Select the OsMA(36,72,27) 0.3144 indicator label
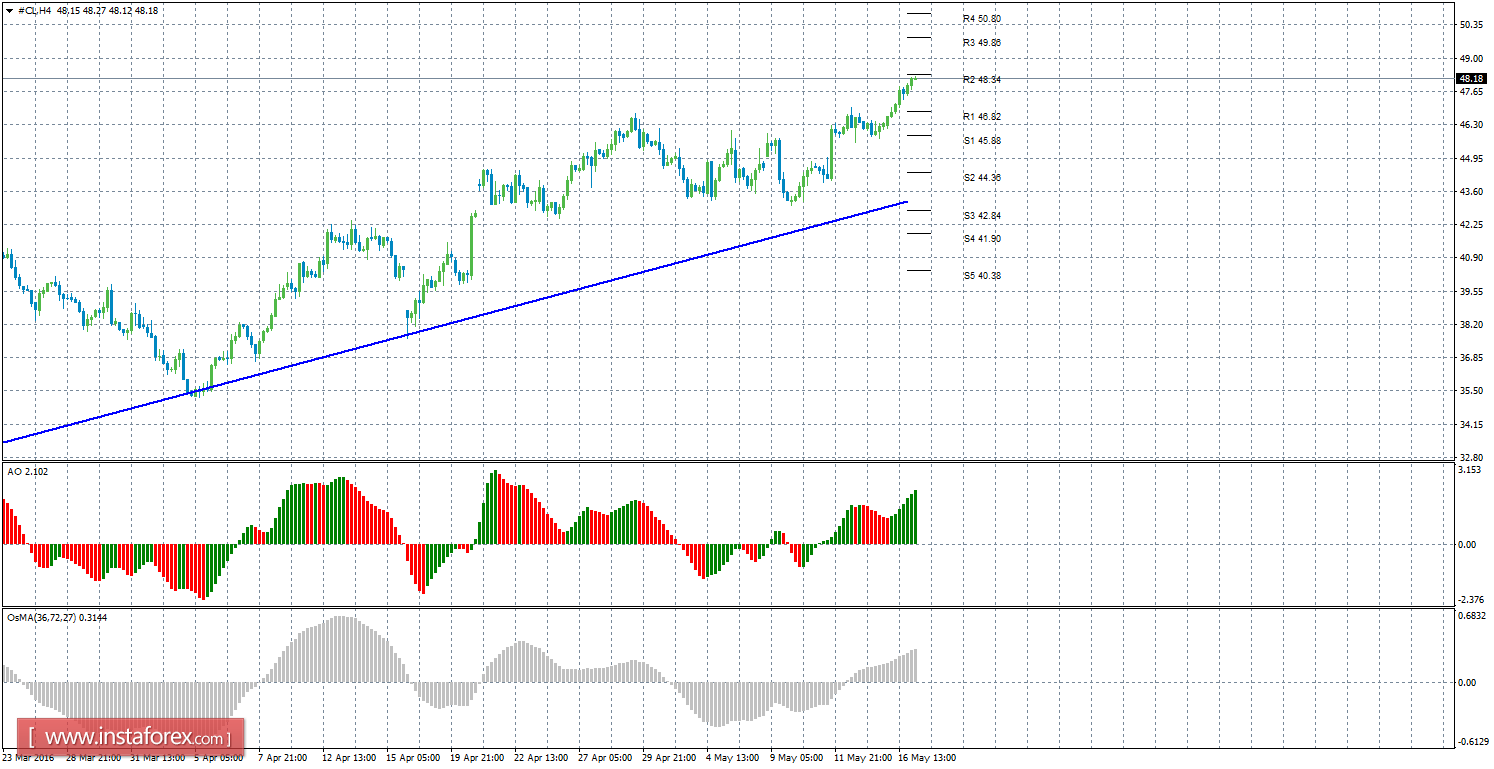1494x769 pixels. click(57, 618)
